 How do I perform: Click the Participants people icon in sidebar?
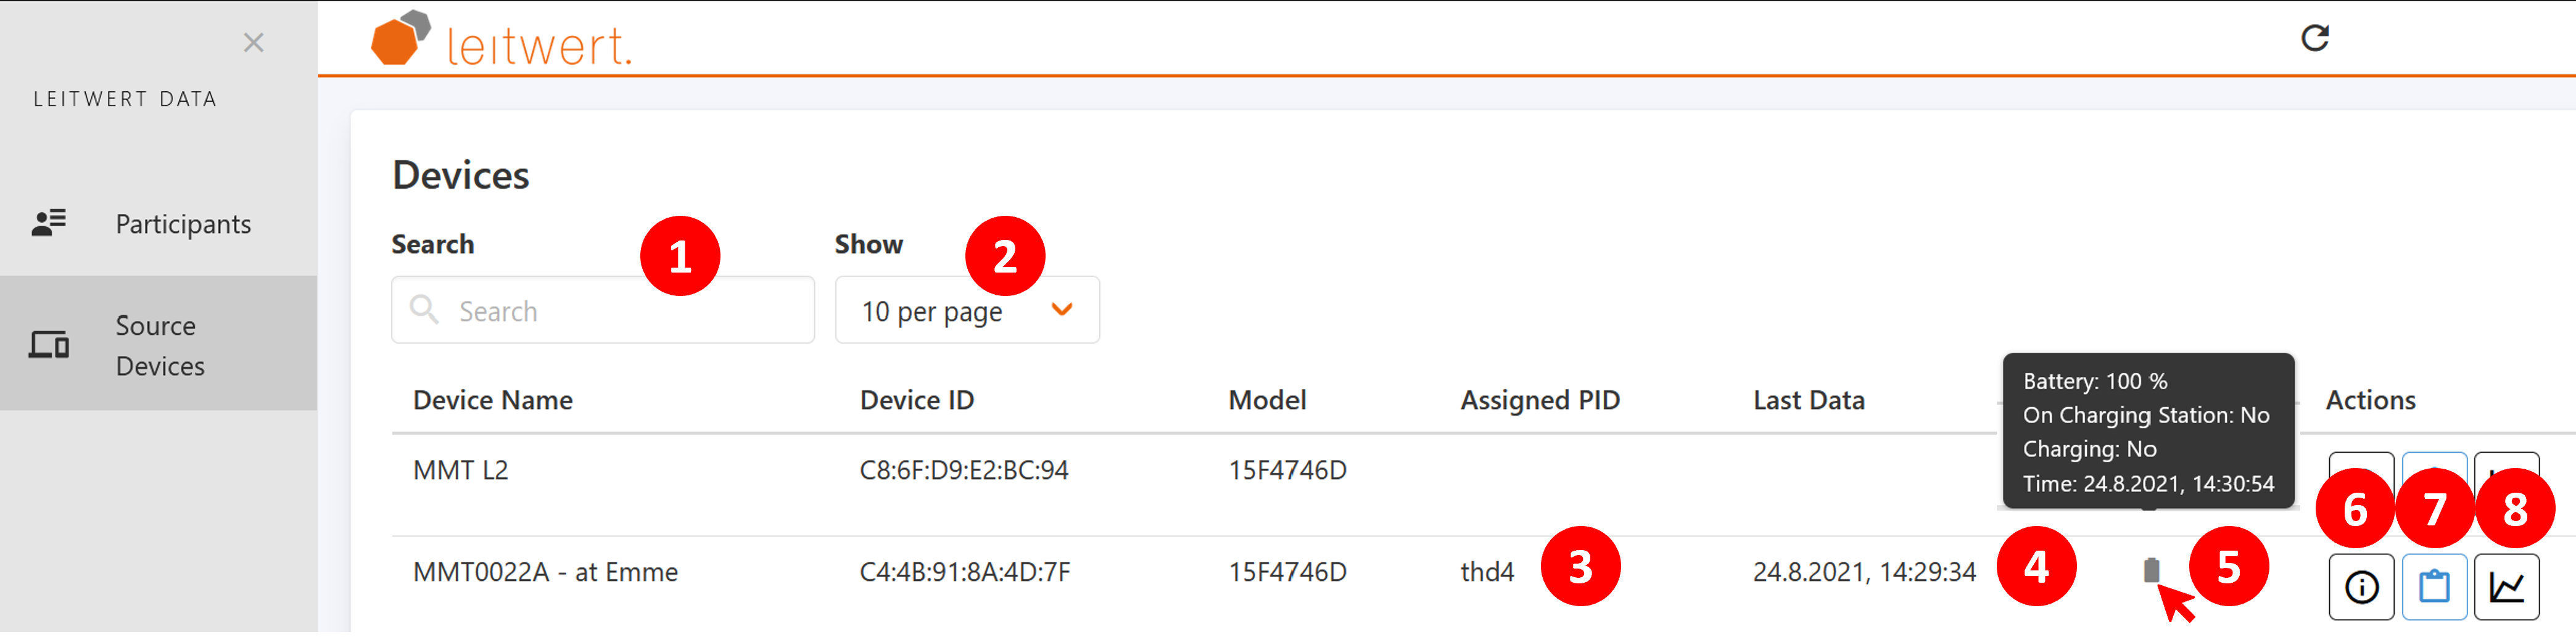coord(48,222)
